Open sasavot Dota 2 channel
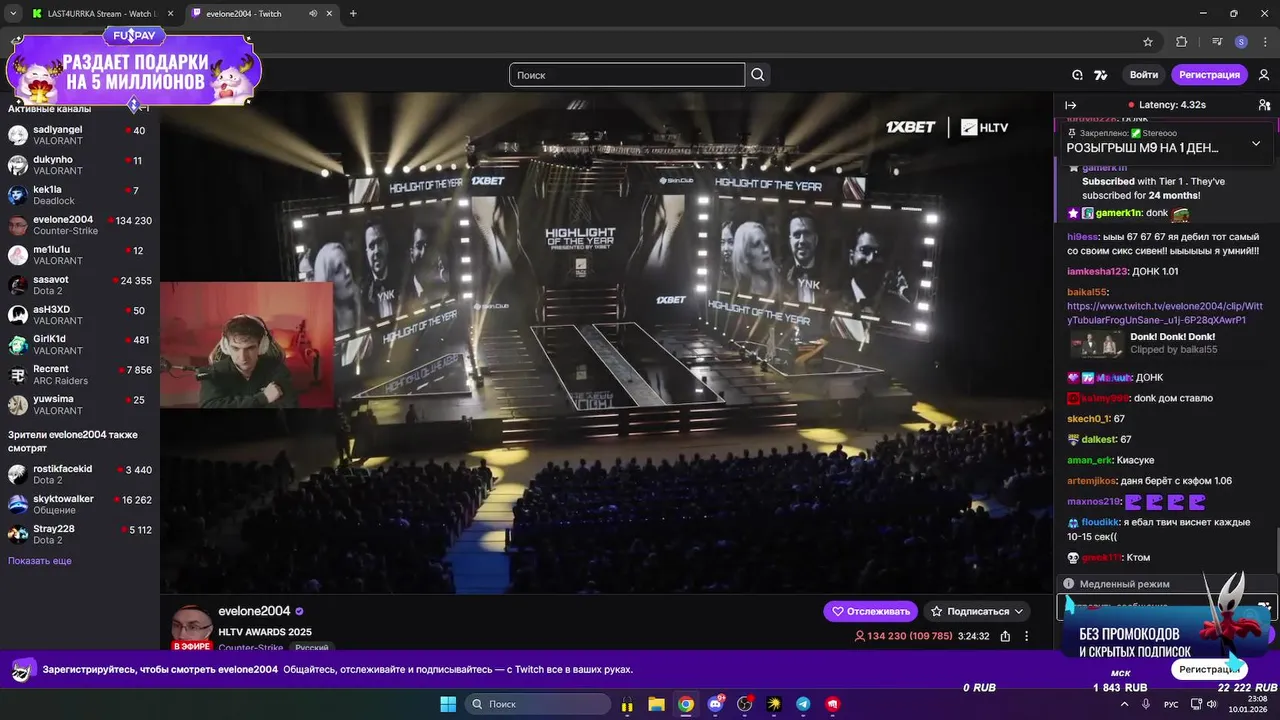This screenshot has width=1280, height=720. coord(79,285)
